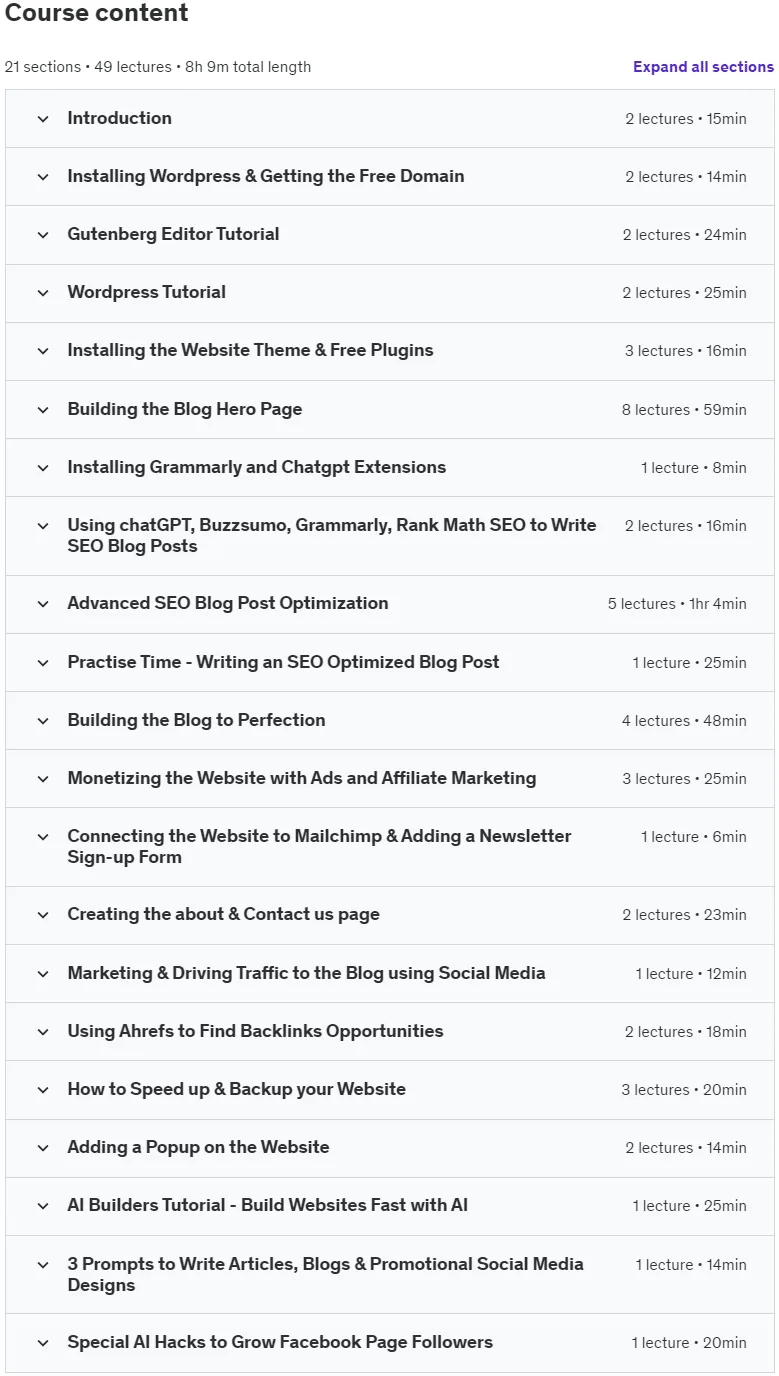
Task: Expand chevron of Creating the about & Contact us page
Action: point(43,915)
